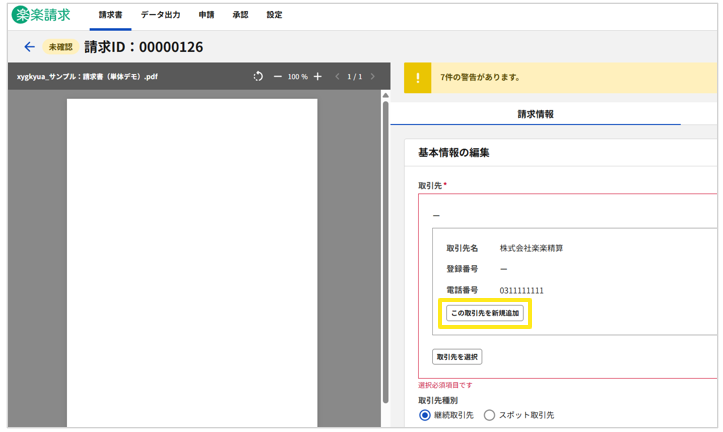Open the 設定 menu
The image size is (723, 432).
274,15
